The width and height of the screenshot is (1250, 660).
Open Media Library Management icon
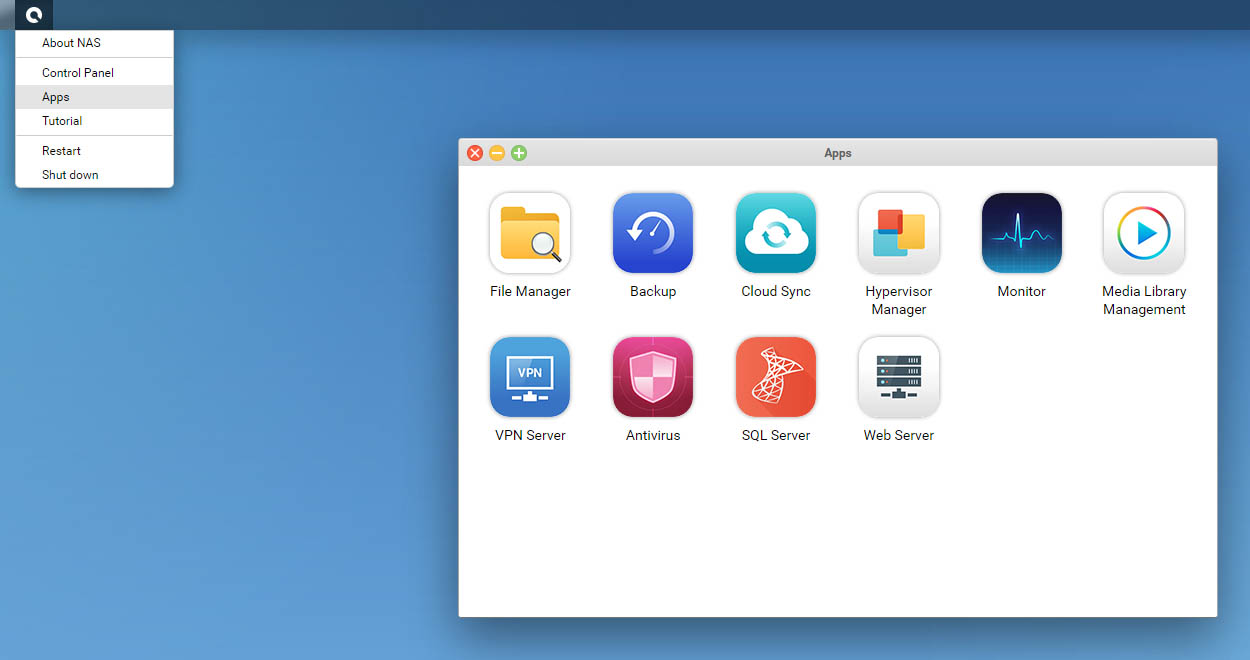(x=1144, y=234)
